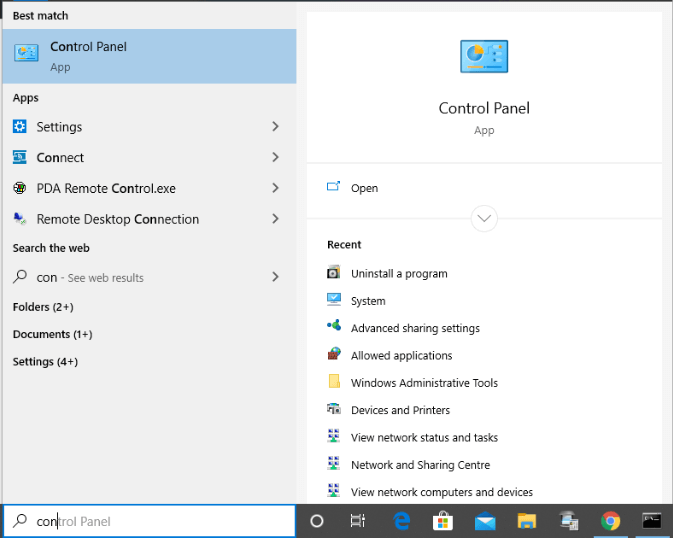The image size is (673, 538).
Task: Click the Network and Sharing Centre icon
Action: click(333, 463)
